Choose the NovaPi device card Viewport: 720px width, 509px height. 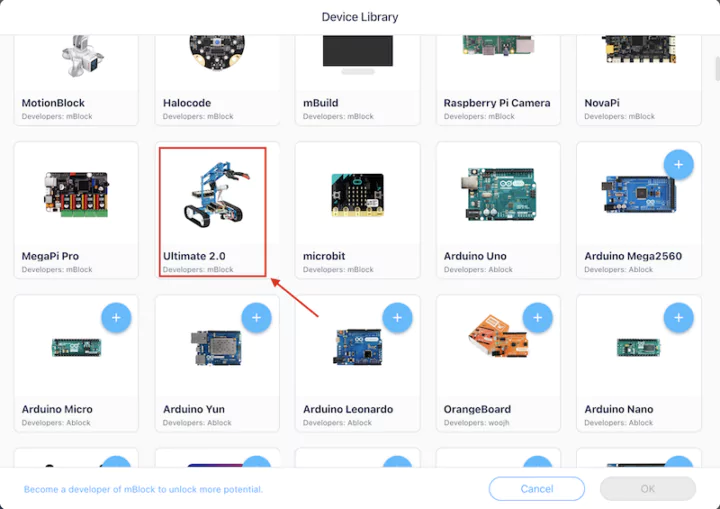pos(639,80)
